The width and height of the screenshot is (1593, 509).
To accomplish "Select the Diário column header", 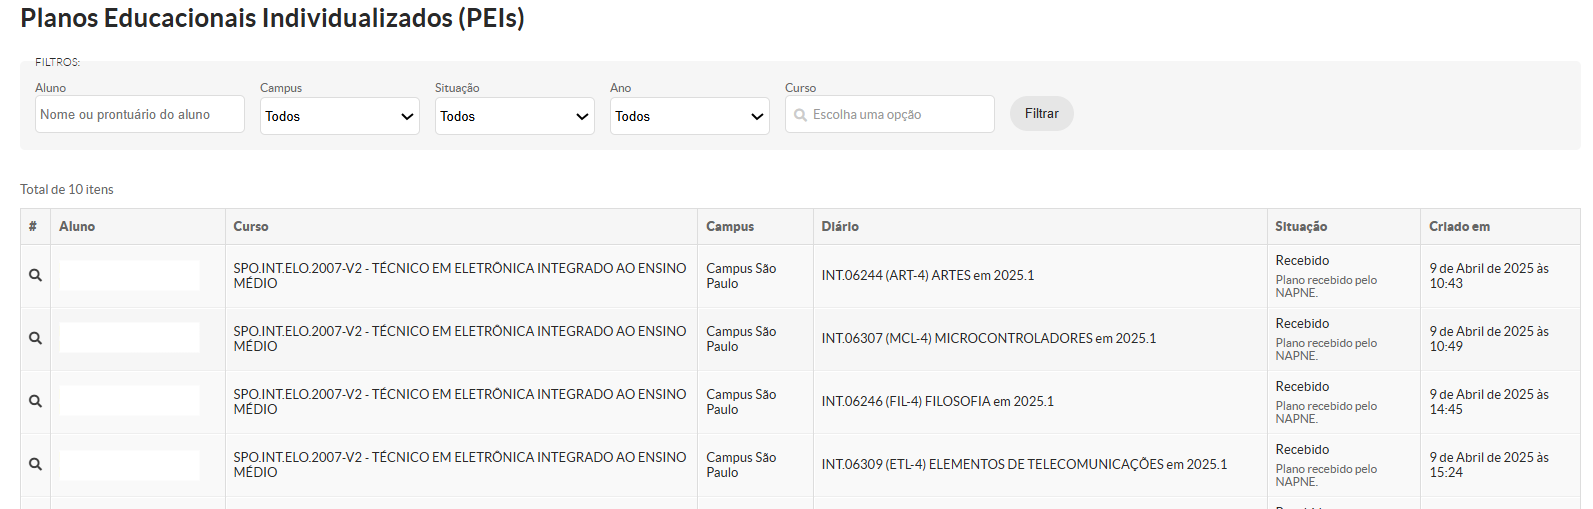I will (840, 227).
